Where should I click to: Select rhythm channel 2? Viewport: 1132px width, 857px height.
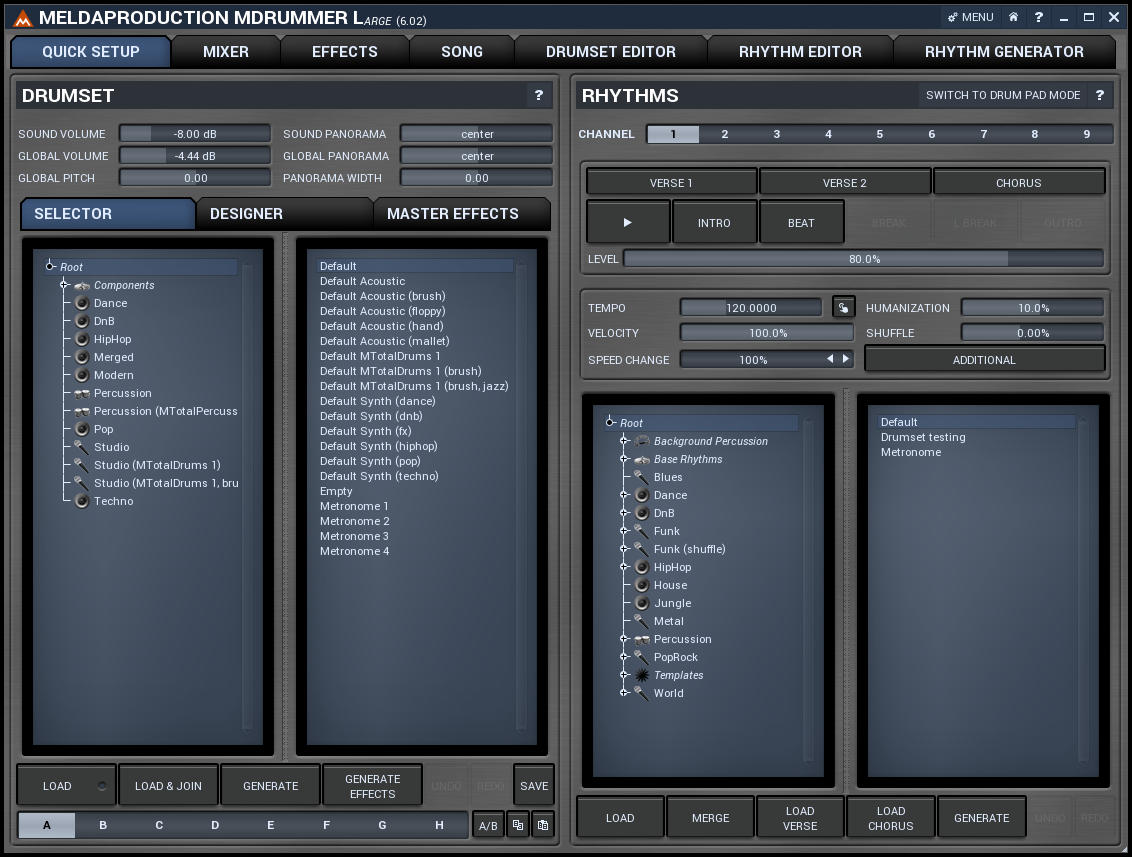(x=725, y=134)
